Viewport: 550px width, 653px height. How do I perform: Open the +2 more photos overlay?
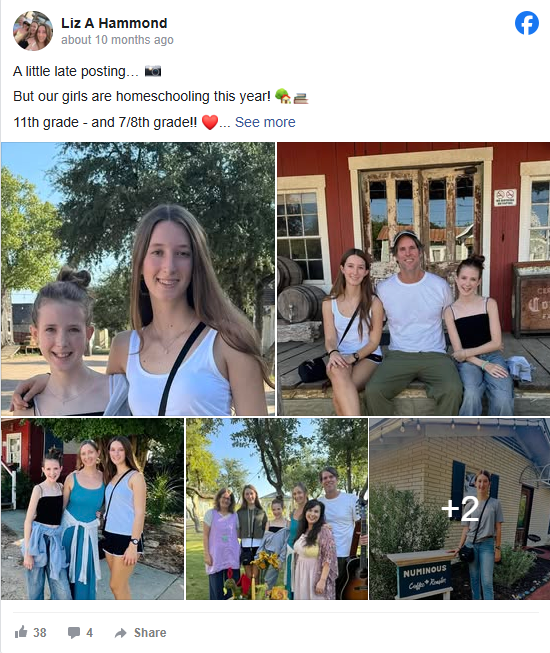tap(460, 509)
